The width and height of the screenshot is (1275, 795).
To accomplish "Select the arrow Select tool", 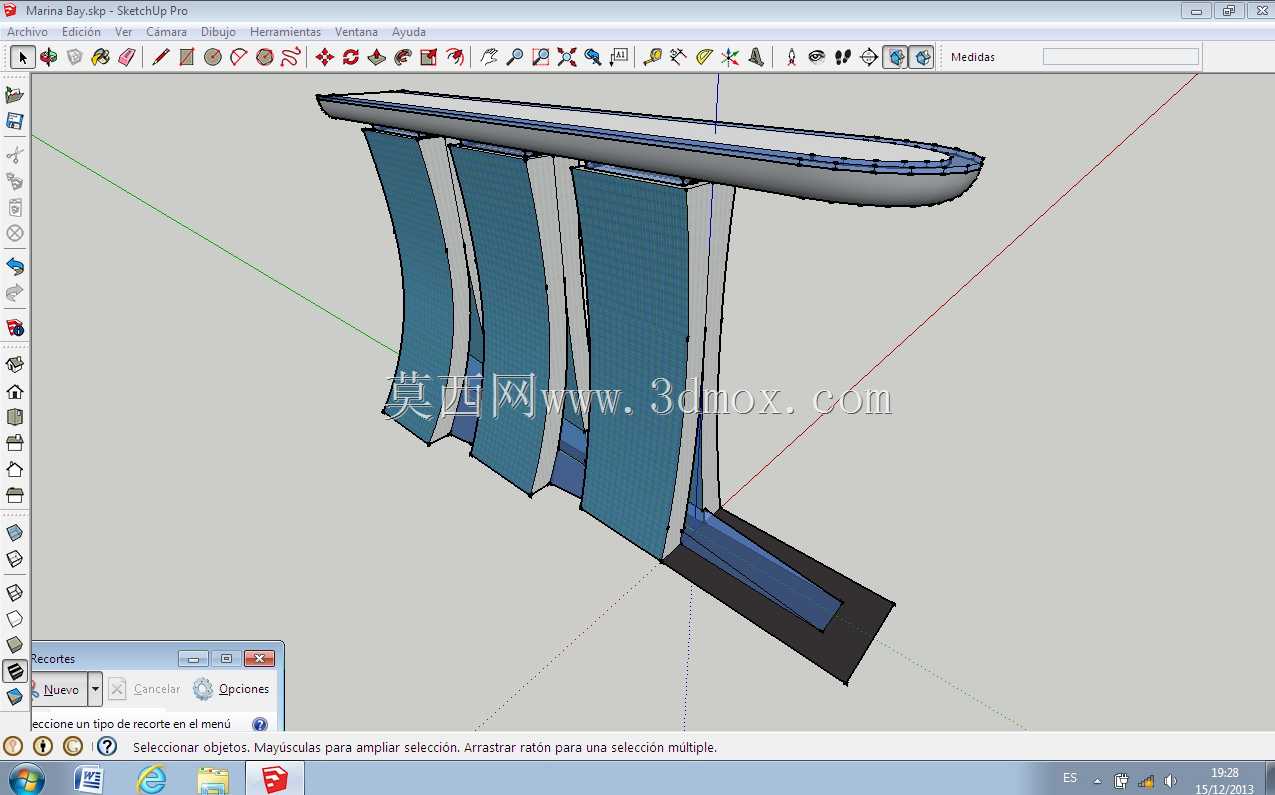I will tap(22, 57).
